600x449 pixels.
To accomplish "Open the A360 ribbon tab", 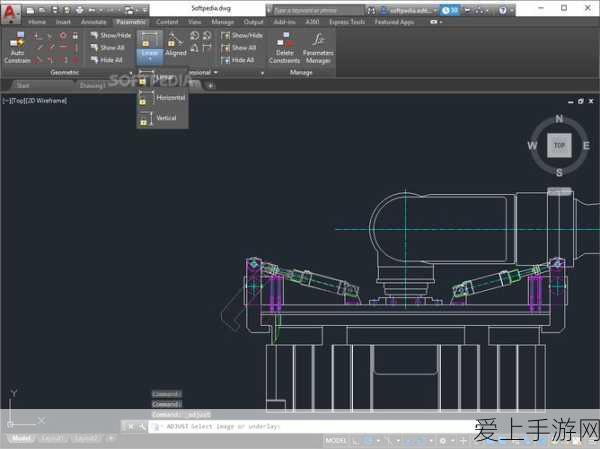I will (x=312, y=22).
